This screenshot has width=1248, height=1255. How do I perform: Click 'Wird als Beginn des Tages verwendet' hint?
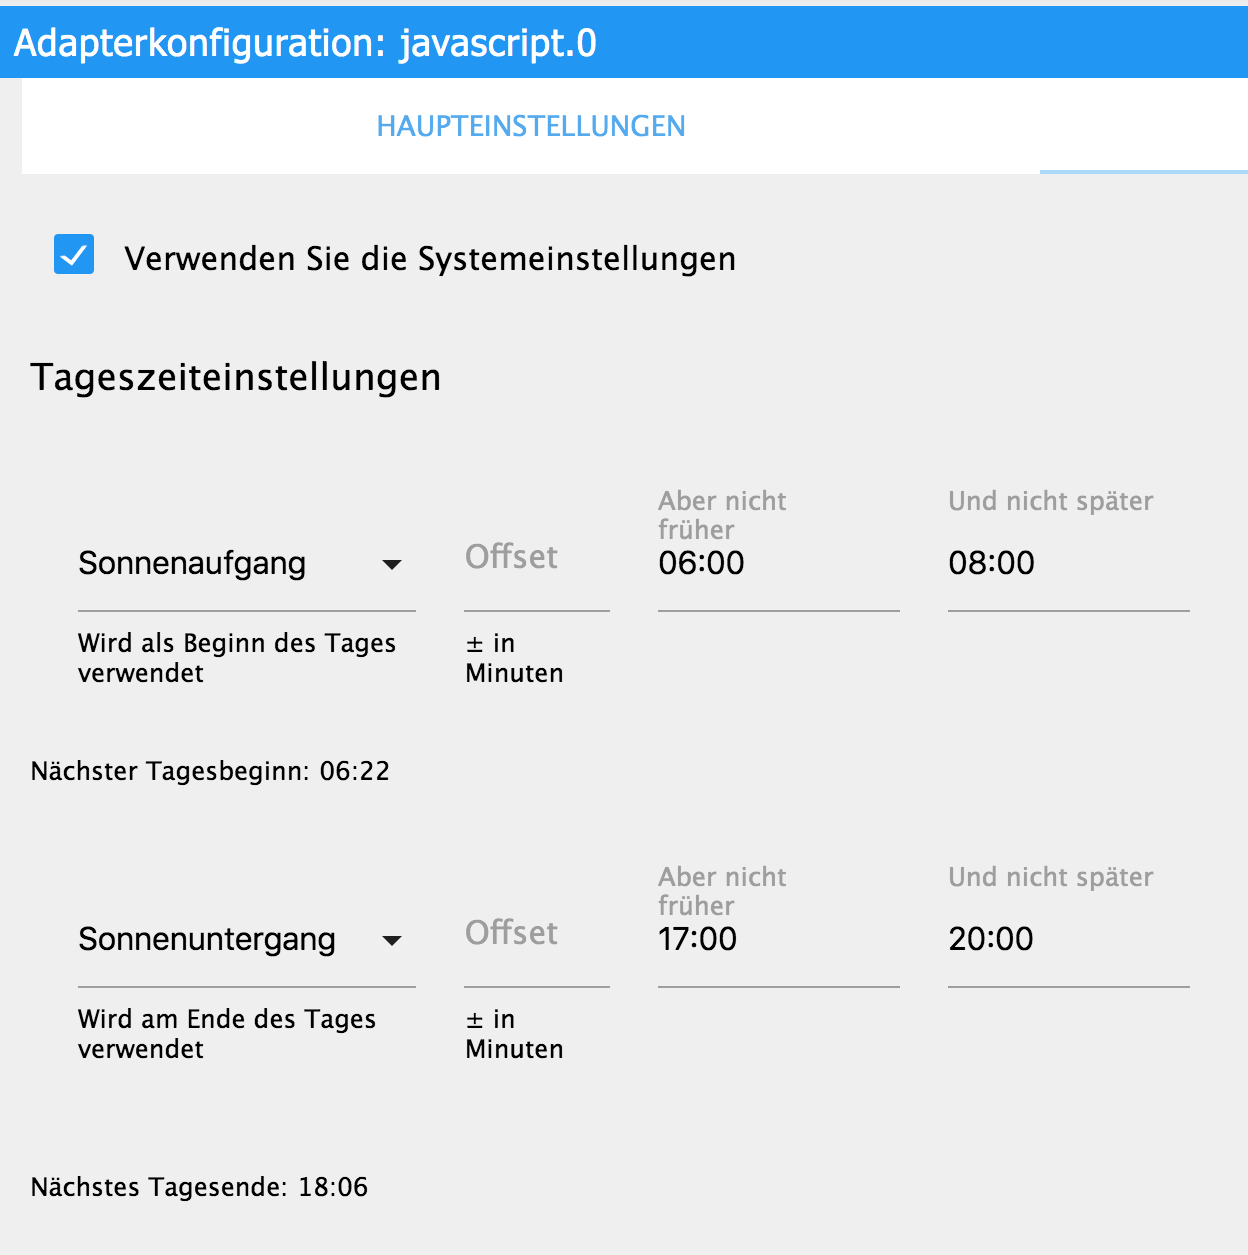coord(236,657)
